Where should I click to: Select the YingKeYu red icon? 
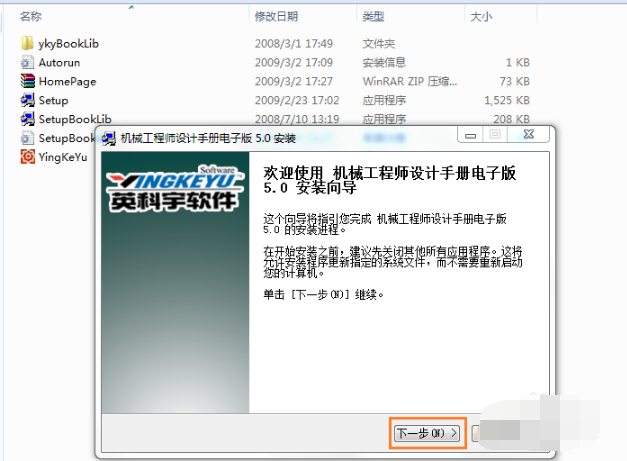(27, 156)
